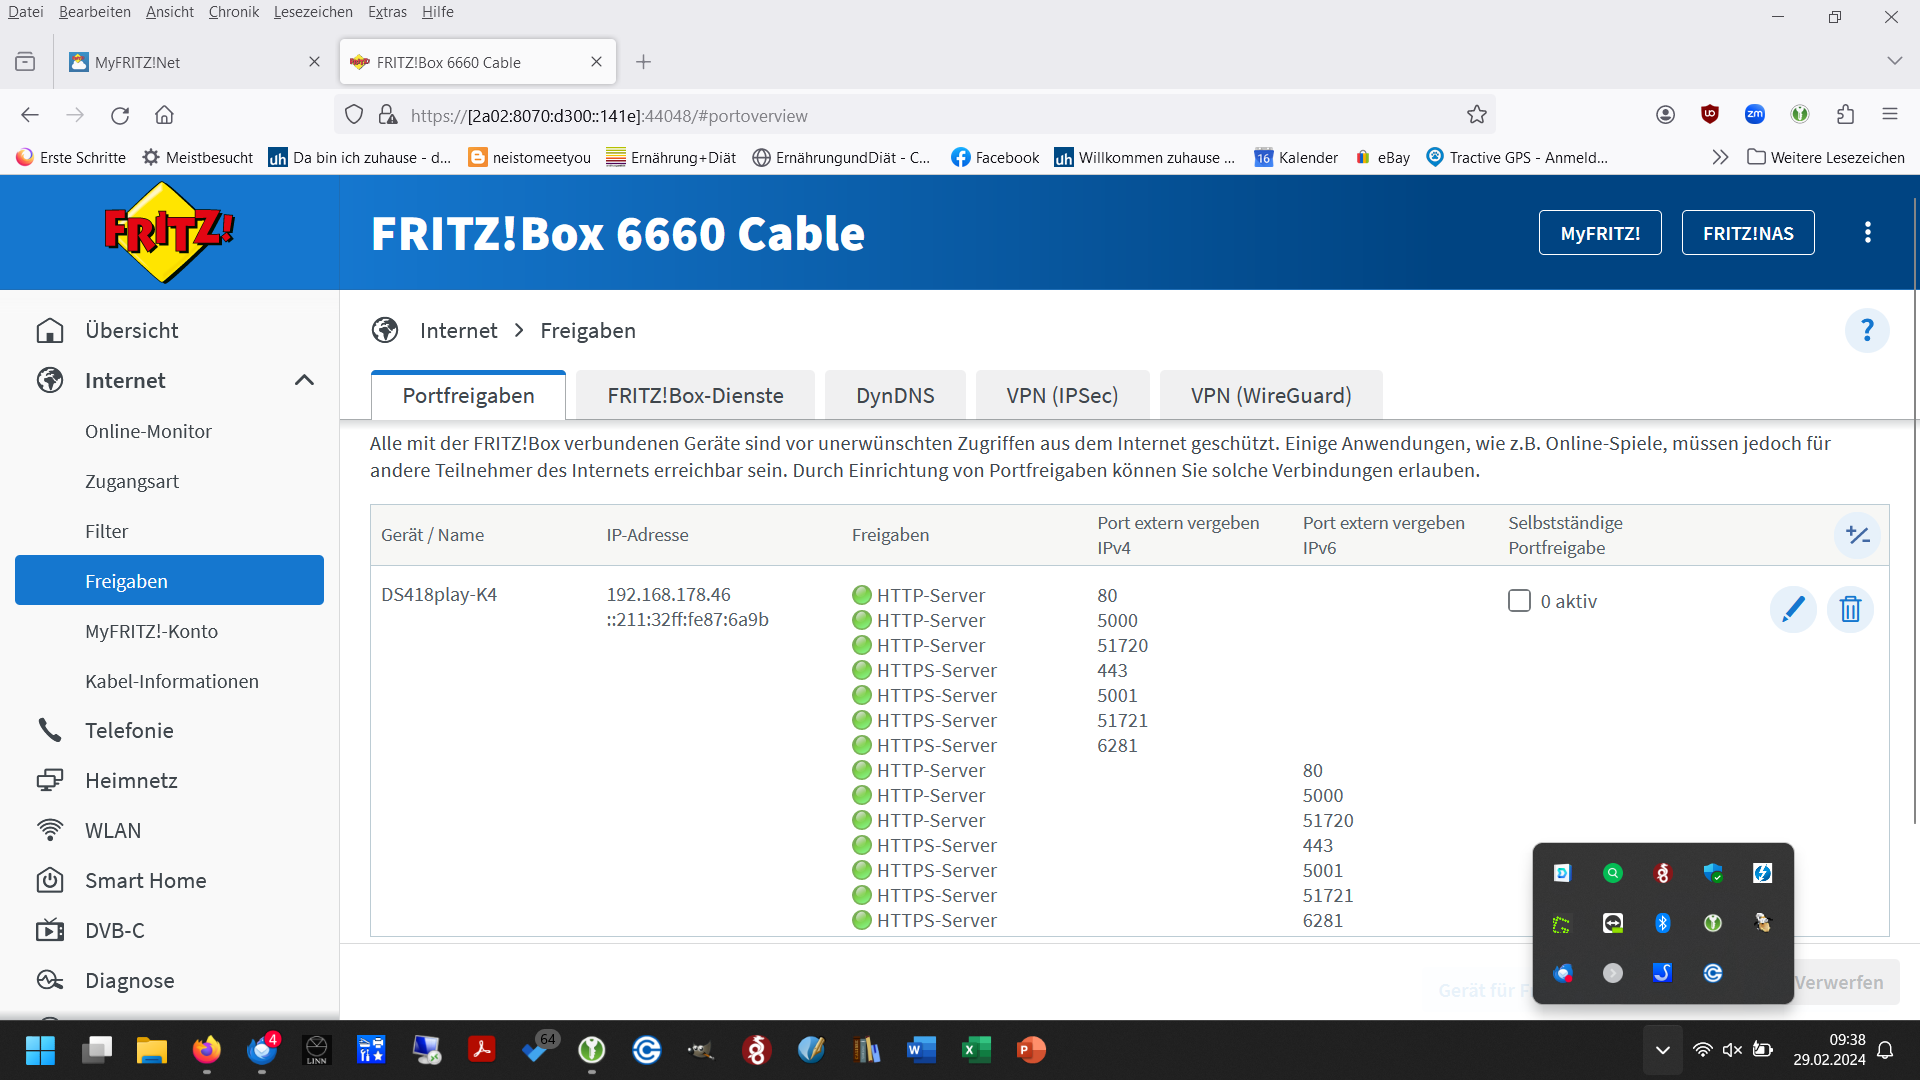1920x1080 pixels.
Task: Click the trash delete icon for DS418play-K4
Action: 1850,609
